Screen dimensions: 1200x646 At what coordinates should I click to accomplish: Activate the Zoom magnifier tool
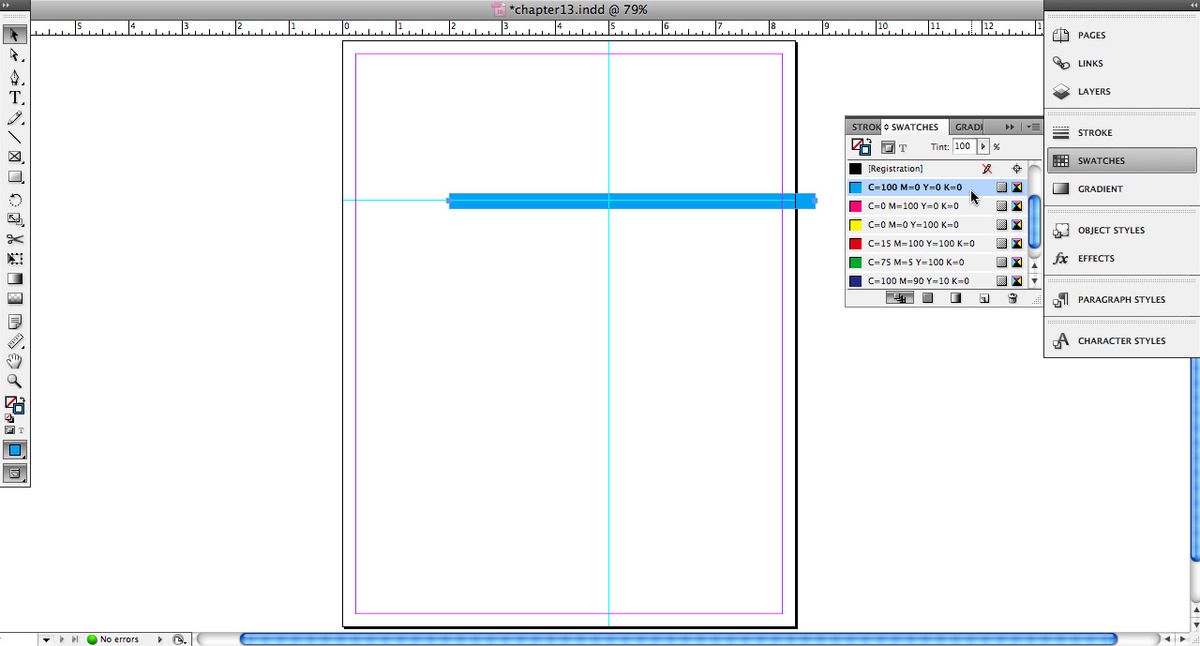pos(15,381)
